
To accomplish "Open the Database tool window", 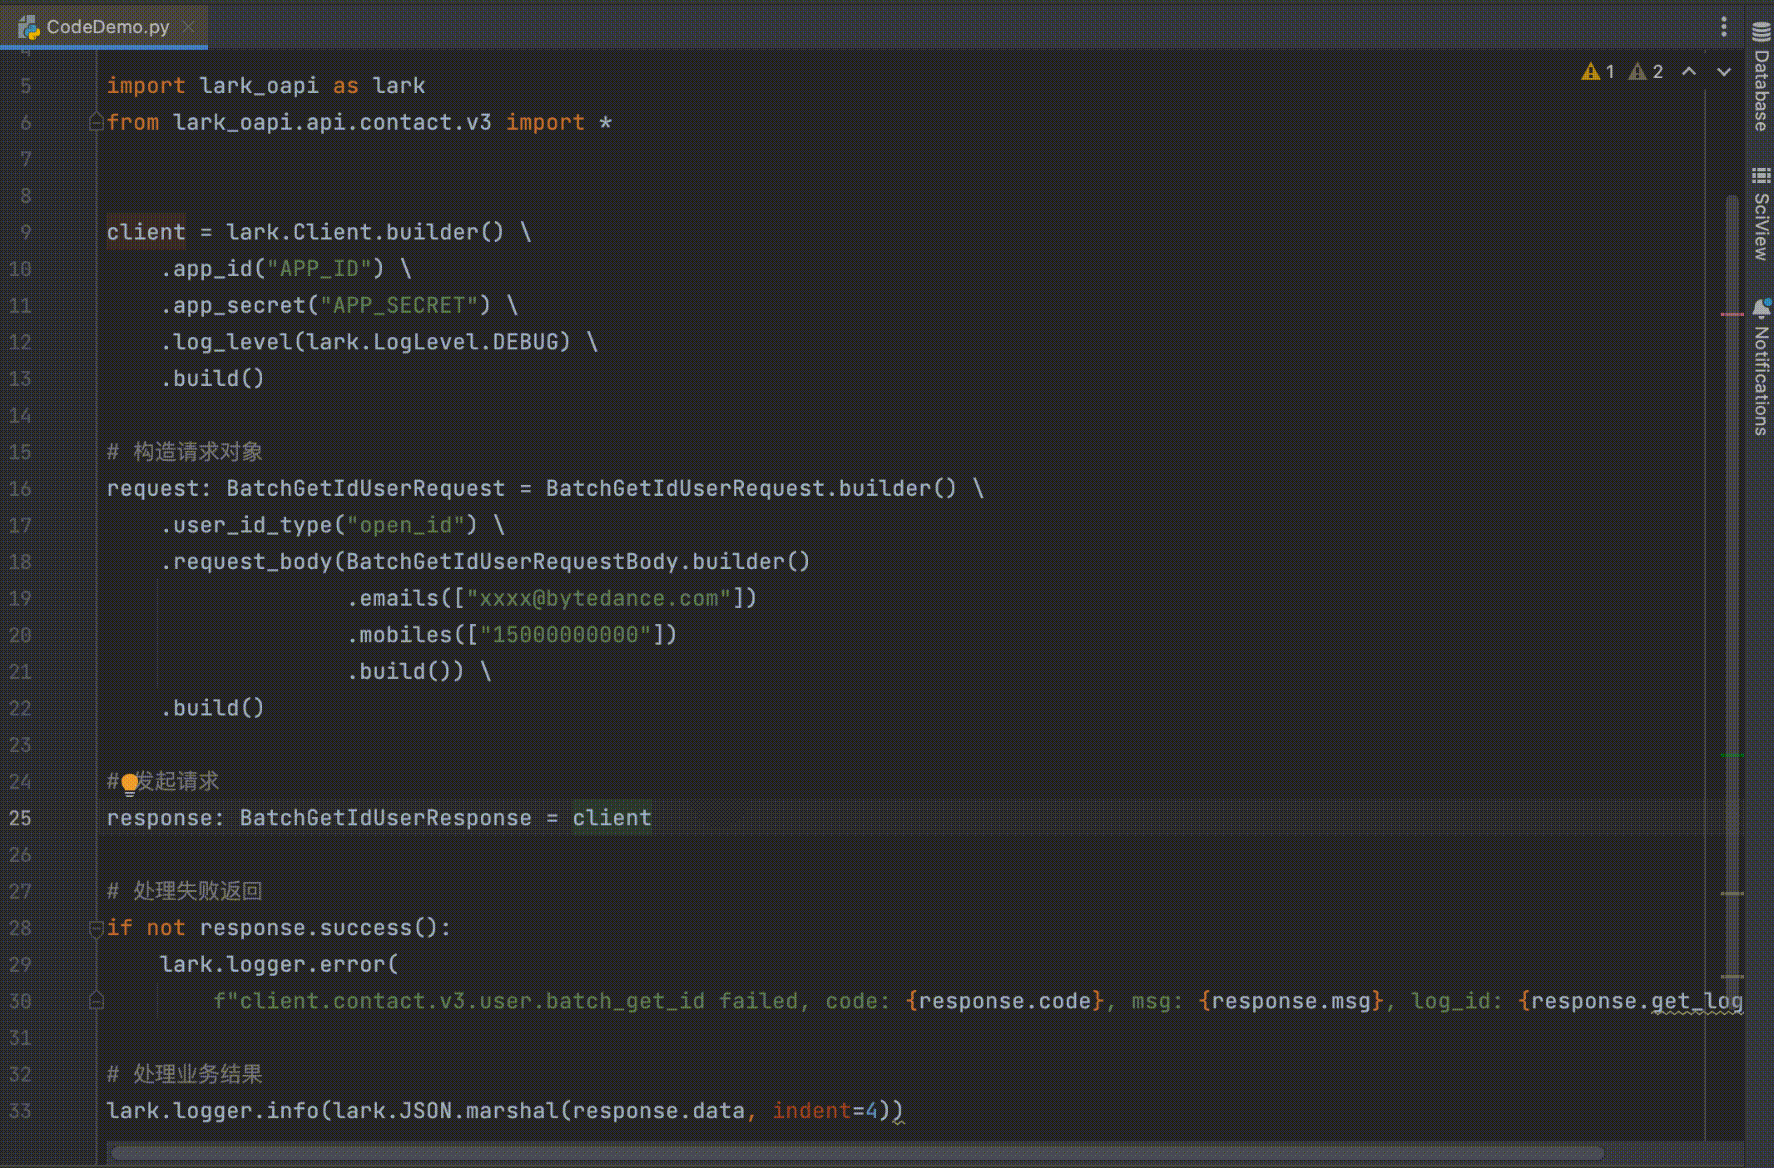I will [1761, 78].
